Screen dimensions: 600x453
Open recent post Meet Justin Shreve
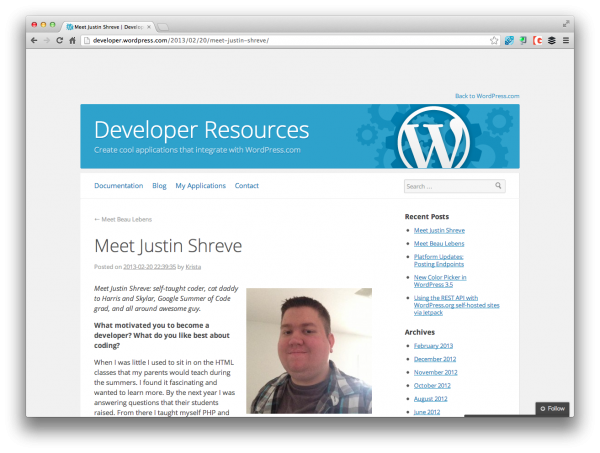point(439,230)
